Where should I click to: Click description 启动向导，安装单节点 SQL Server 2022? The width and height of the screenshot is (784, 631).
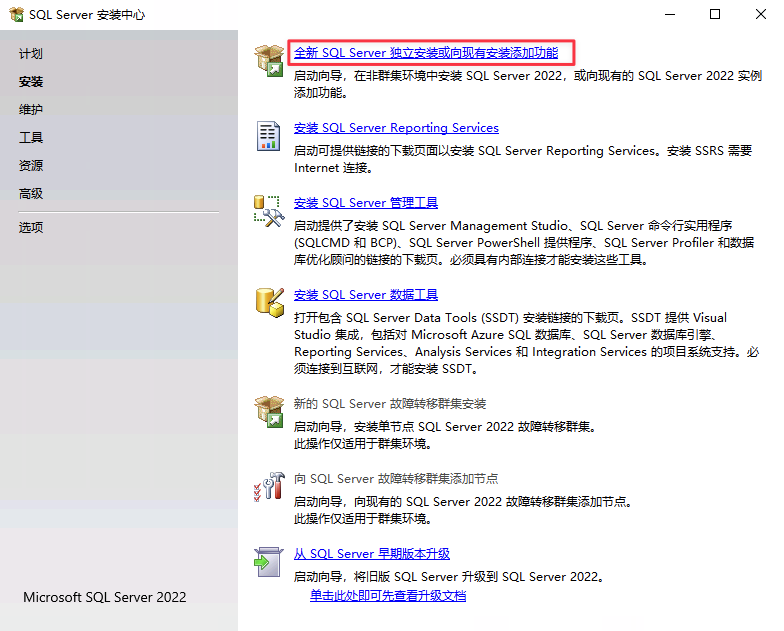(444, 426)
